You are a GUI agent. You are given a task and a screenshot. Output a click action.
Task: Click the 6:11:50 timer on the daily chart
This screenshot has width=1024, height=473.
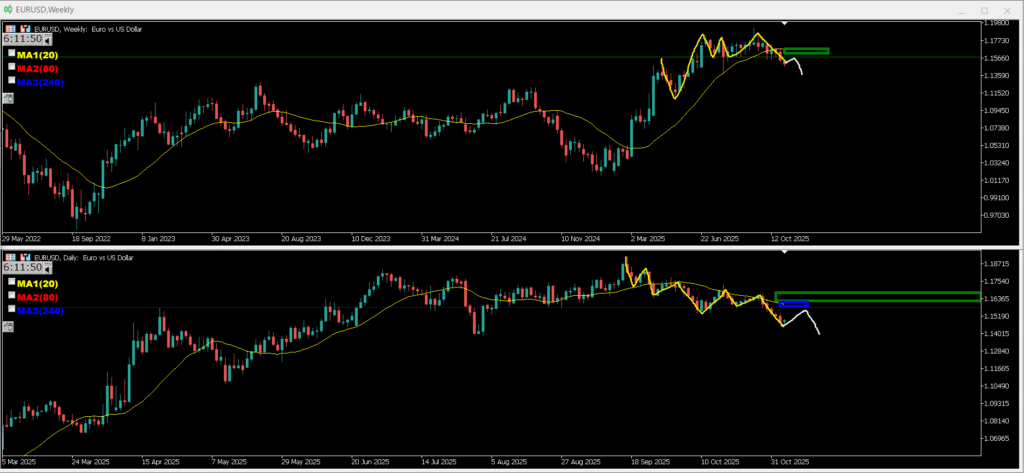(24, 269)
